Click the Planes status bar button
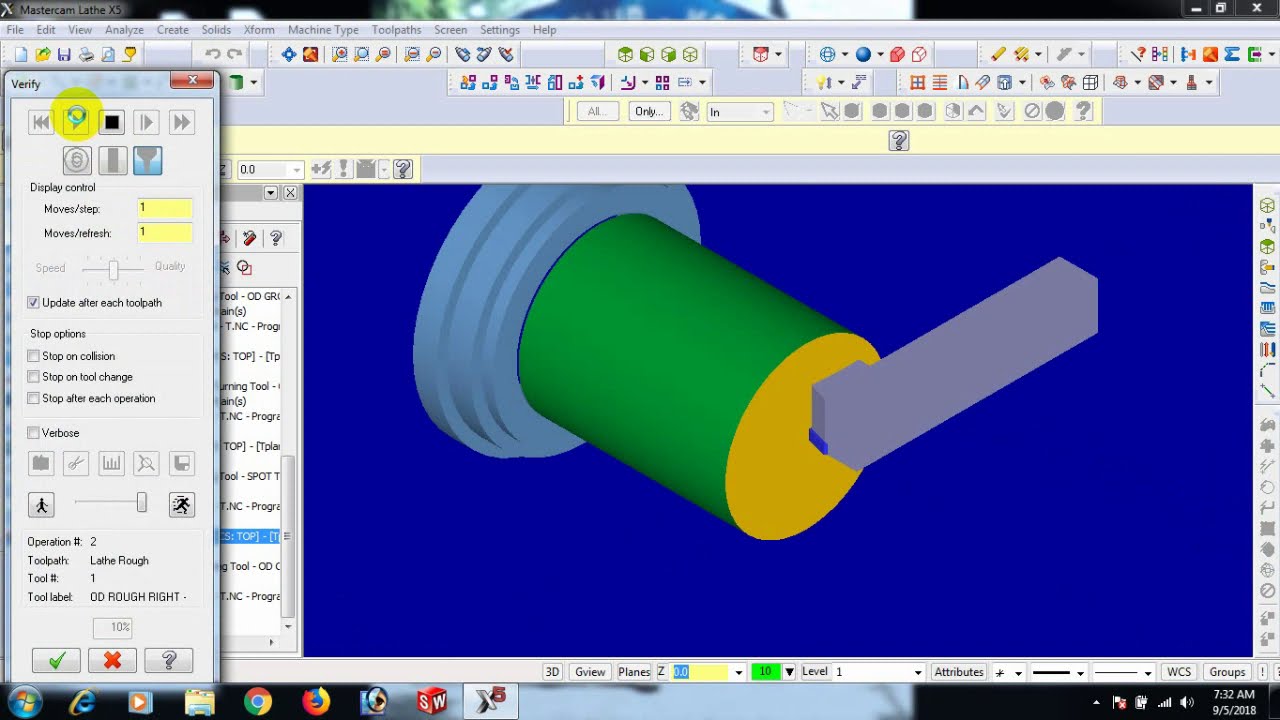Screen dimensions: 1280x720 pyautogui.click(x=634, y=672)
